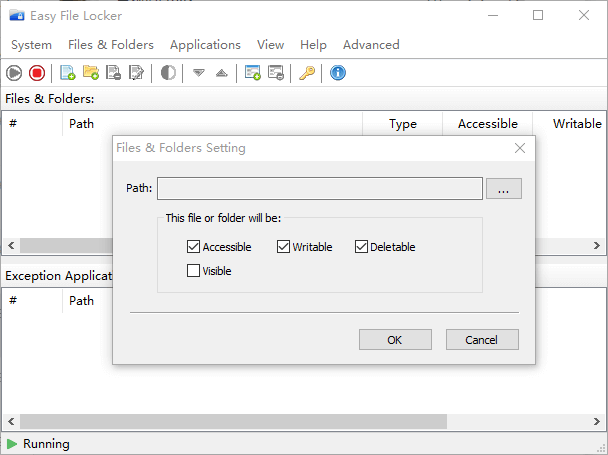The image size is (608, 455).
Task: Focus the Path text field
Action: pos(320,189)
